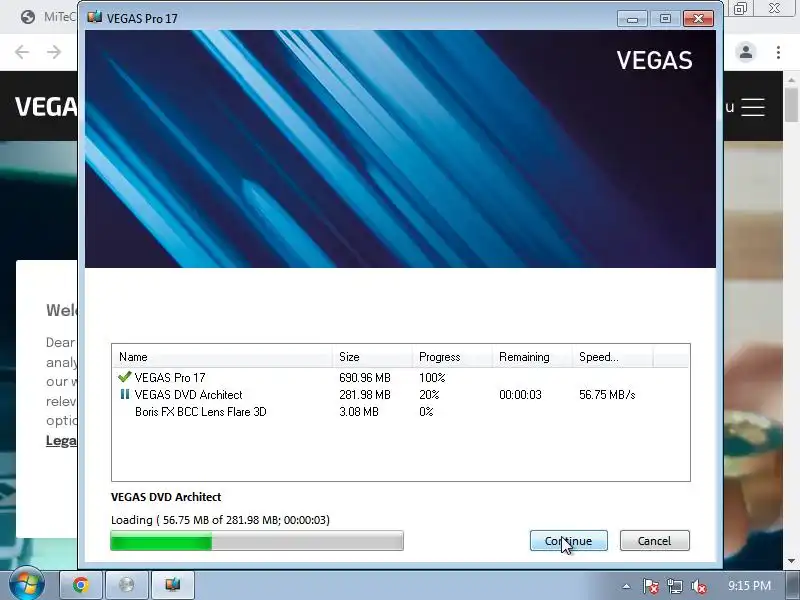Click the VEGAS Pro 17 list row name
Screen dimensions: 800x600
click(170, 378)
